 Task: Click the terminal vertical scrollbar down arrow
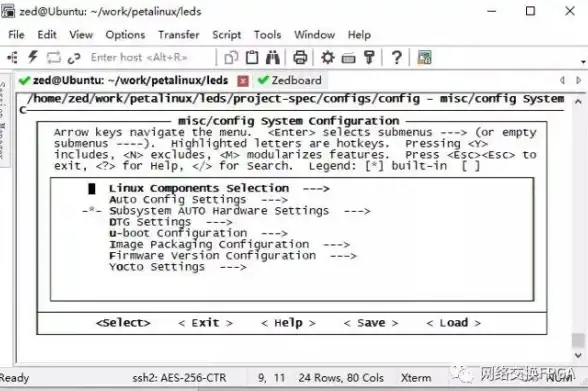coord(578,355)
